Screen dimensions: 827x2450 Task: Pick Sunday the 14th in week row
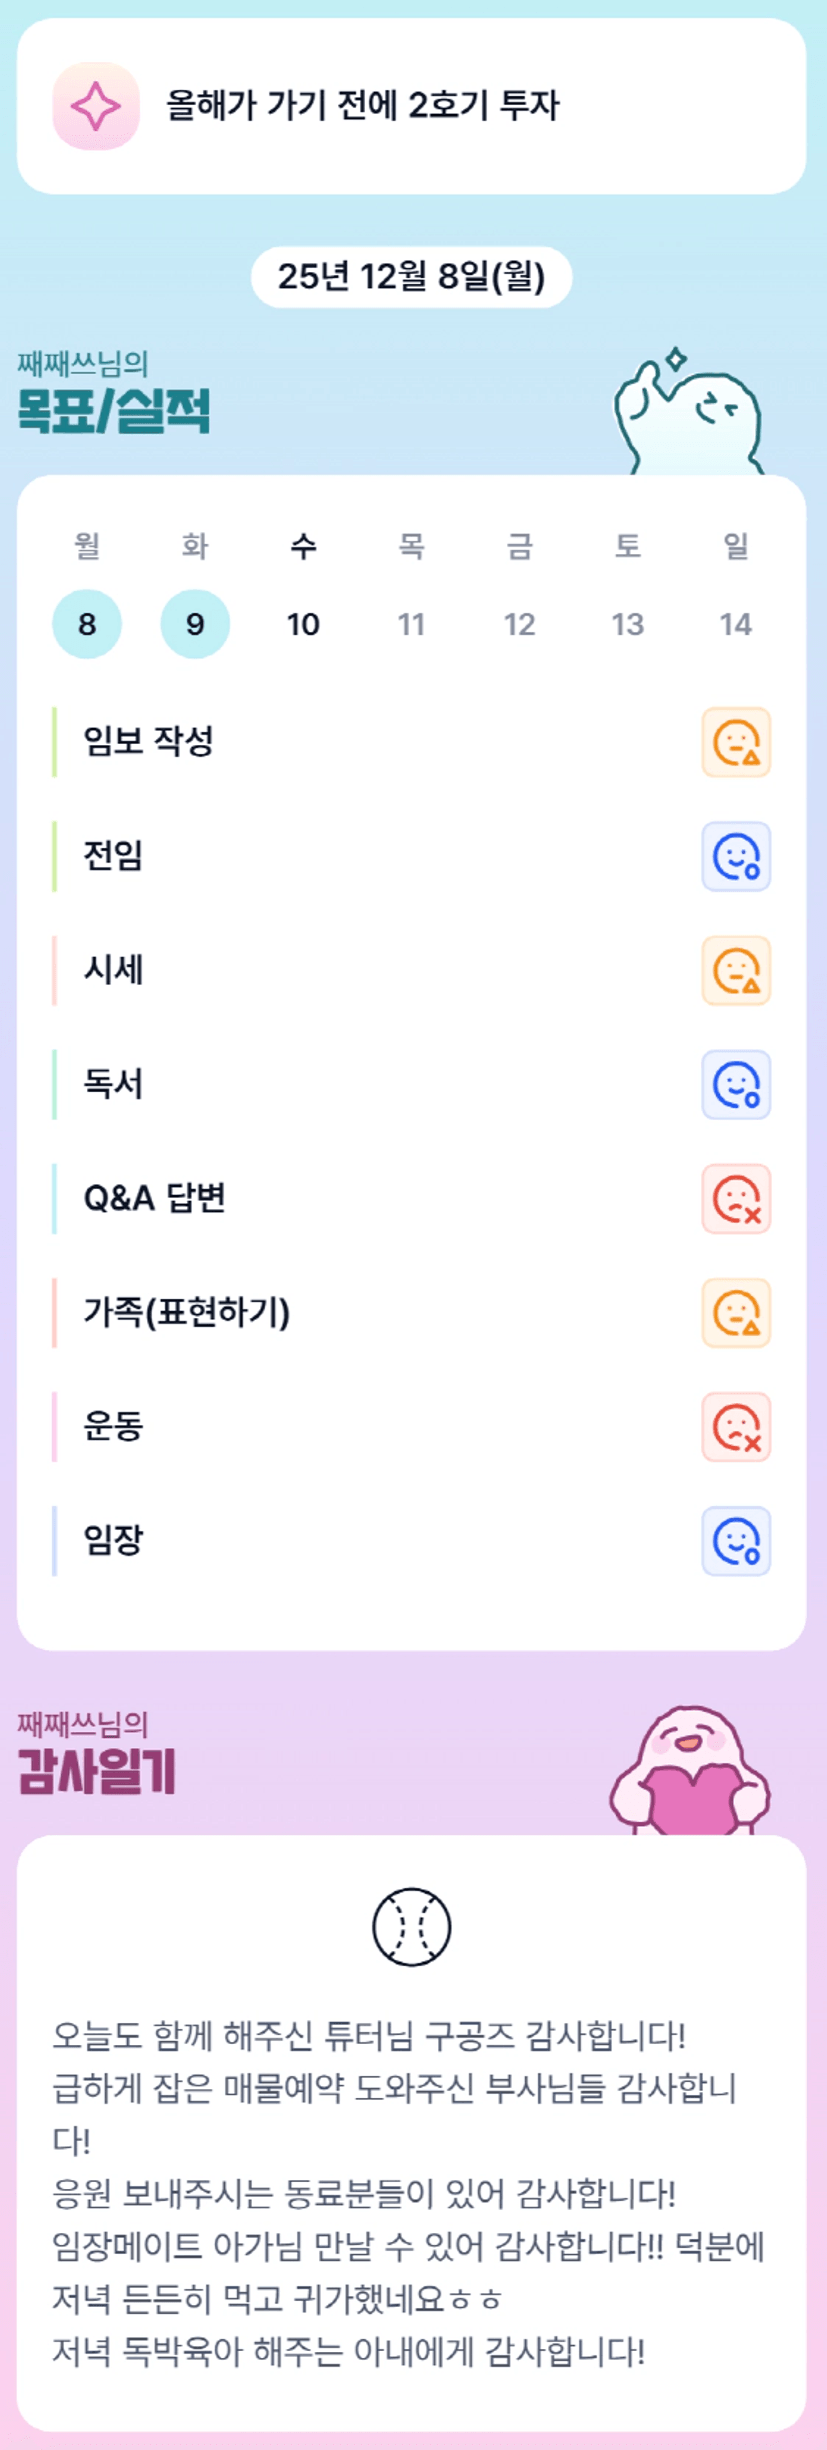[x=735, y=624]
